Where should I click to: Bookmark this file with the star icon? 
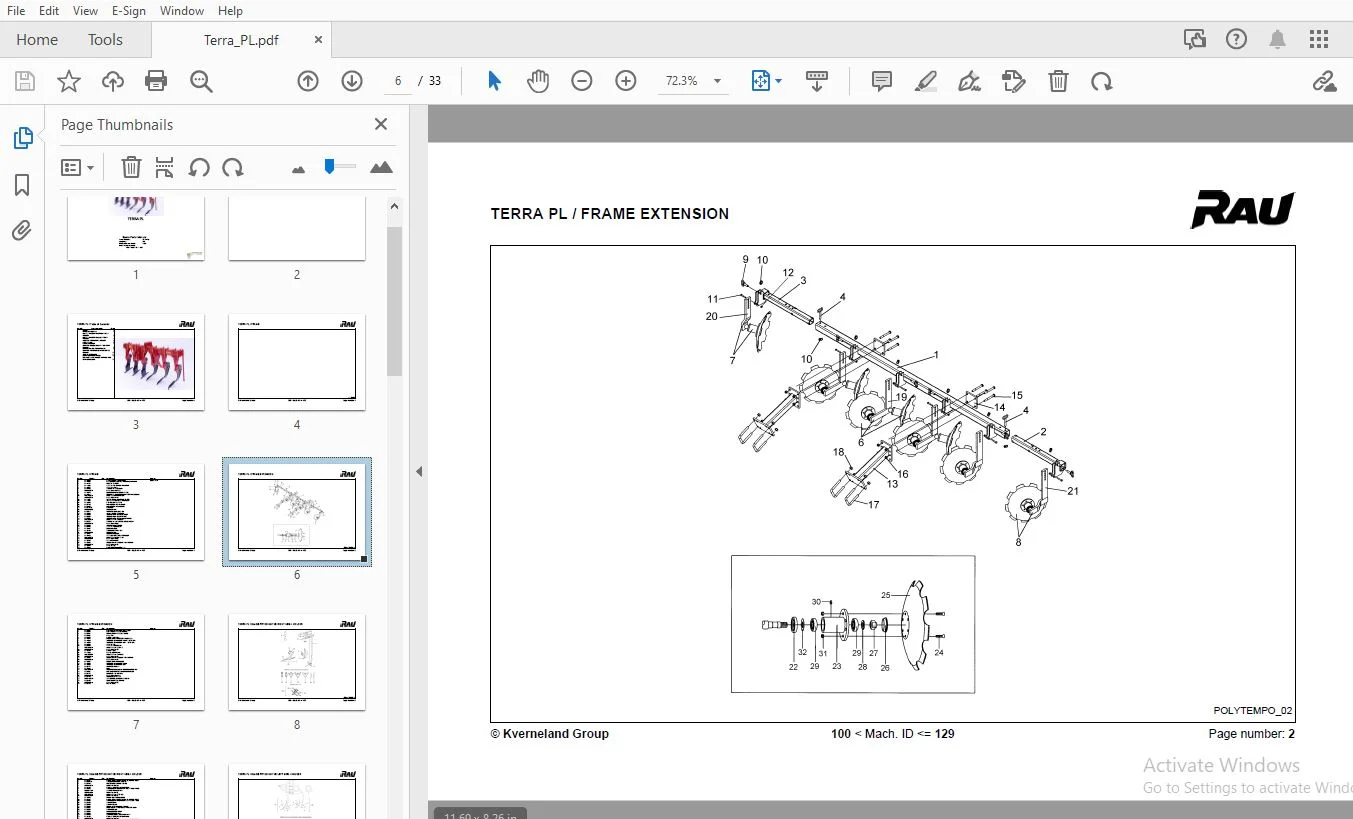[x=69, y=81]
